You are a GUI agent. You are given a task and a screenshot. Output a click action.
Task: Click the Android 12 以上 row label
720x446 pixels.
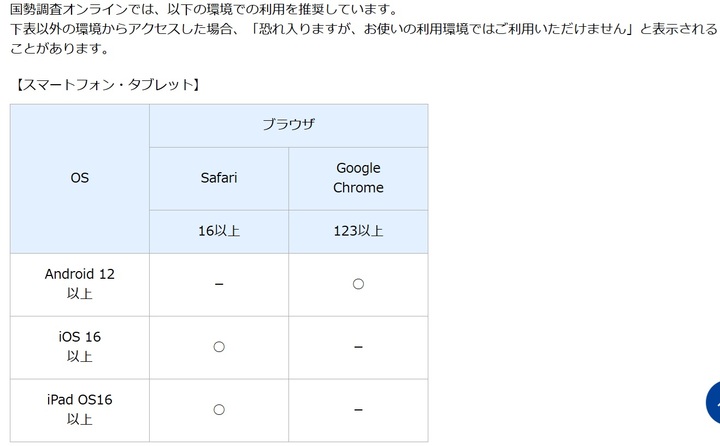(80, 284)
